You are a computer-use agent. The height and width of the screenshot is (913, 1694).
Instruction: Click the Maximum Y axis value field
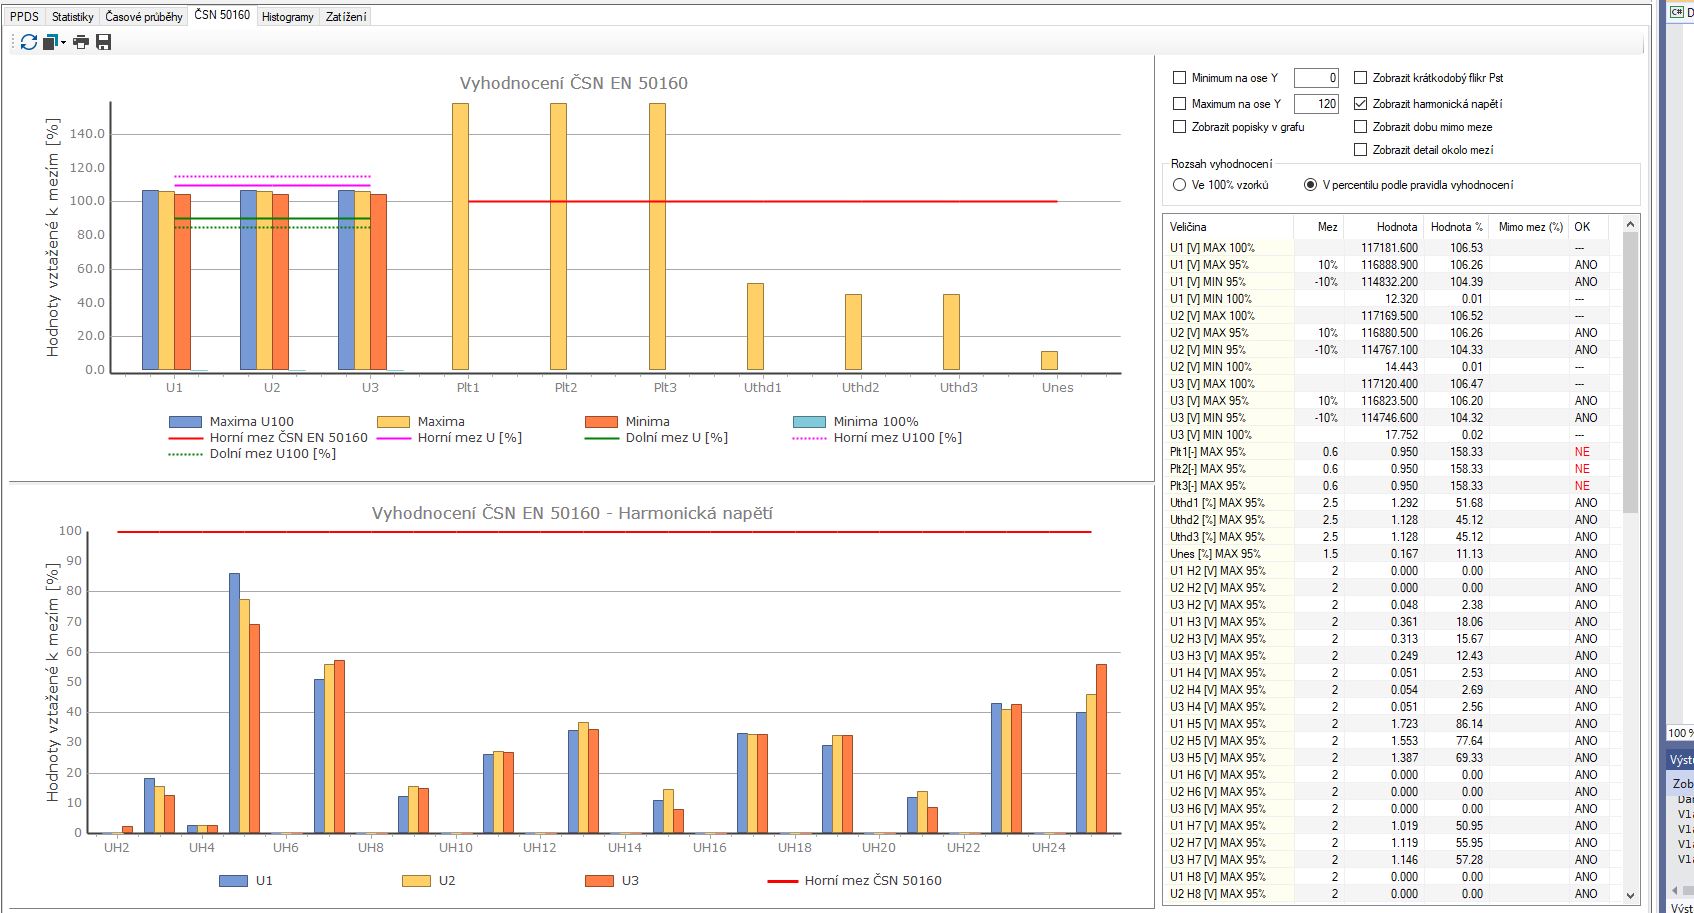(x=1315, y=104)
